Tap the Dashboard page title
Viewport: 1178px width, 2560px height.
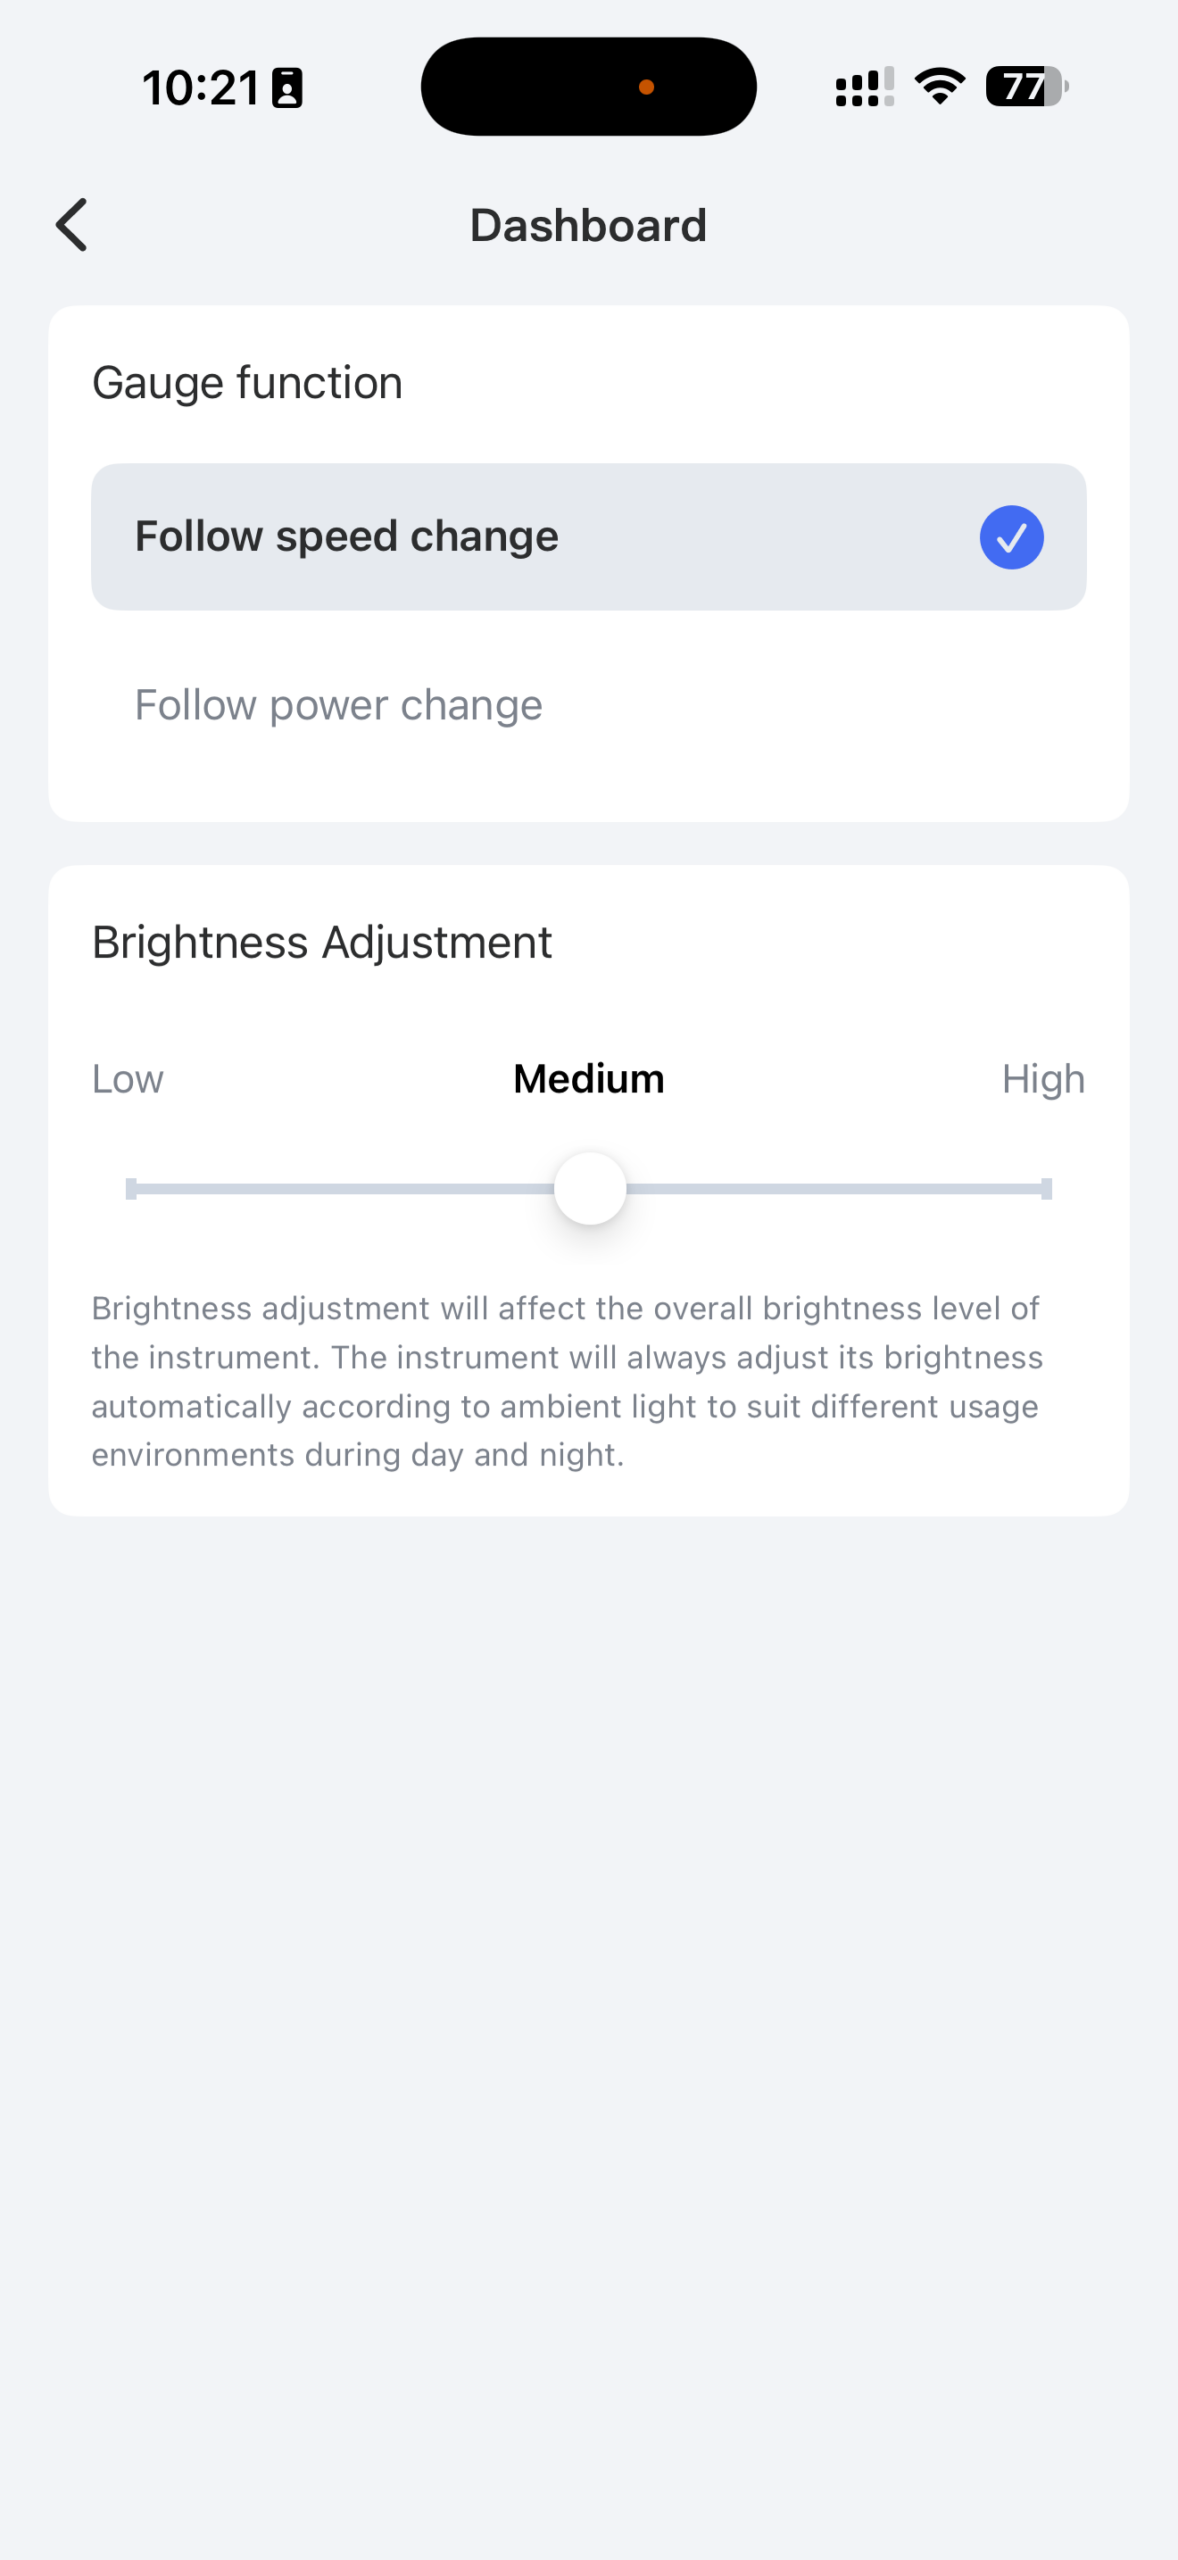pyautogui.click(x=588, y=225)
